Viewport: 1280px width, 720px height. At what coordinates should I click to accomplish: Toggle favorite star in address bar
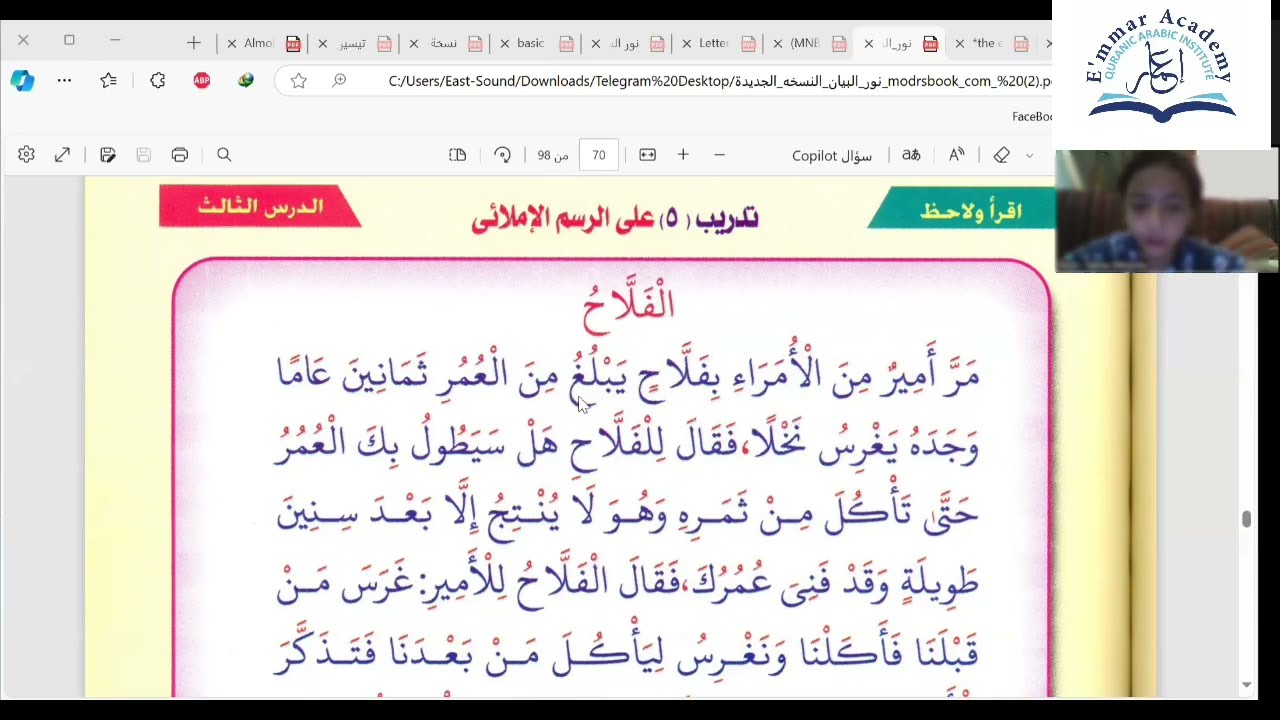point(298,81)
